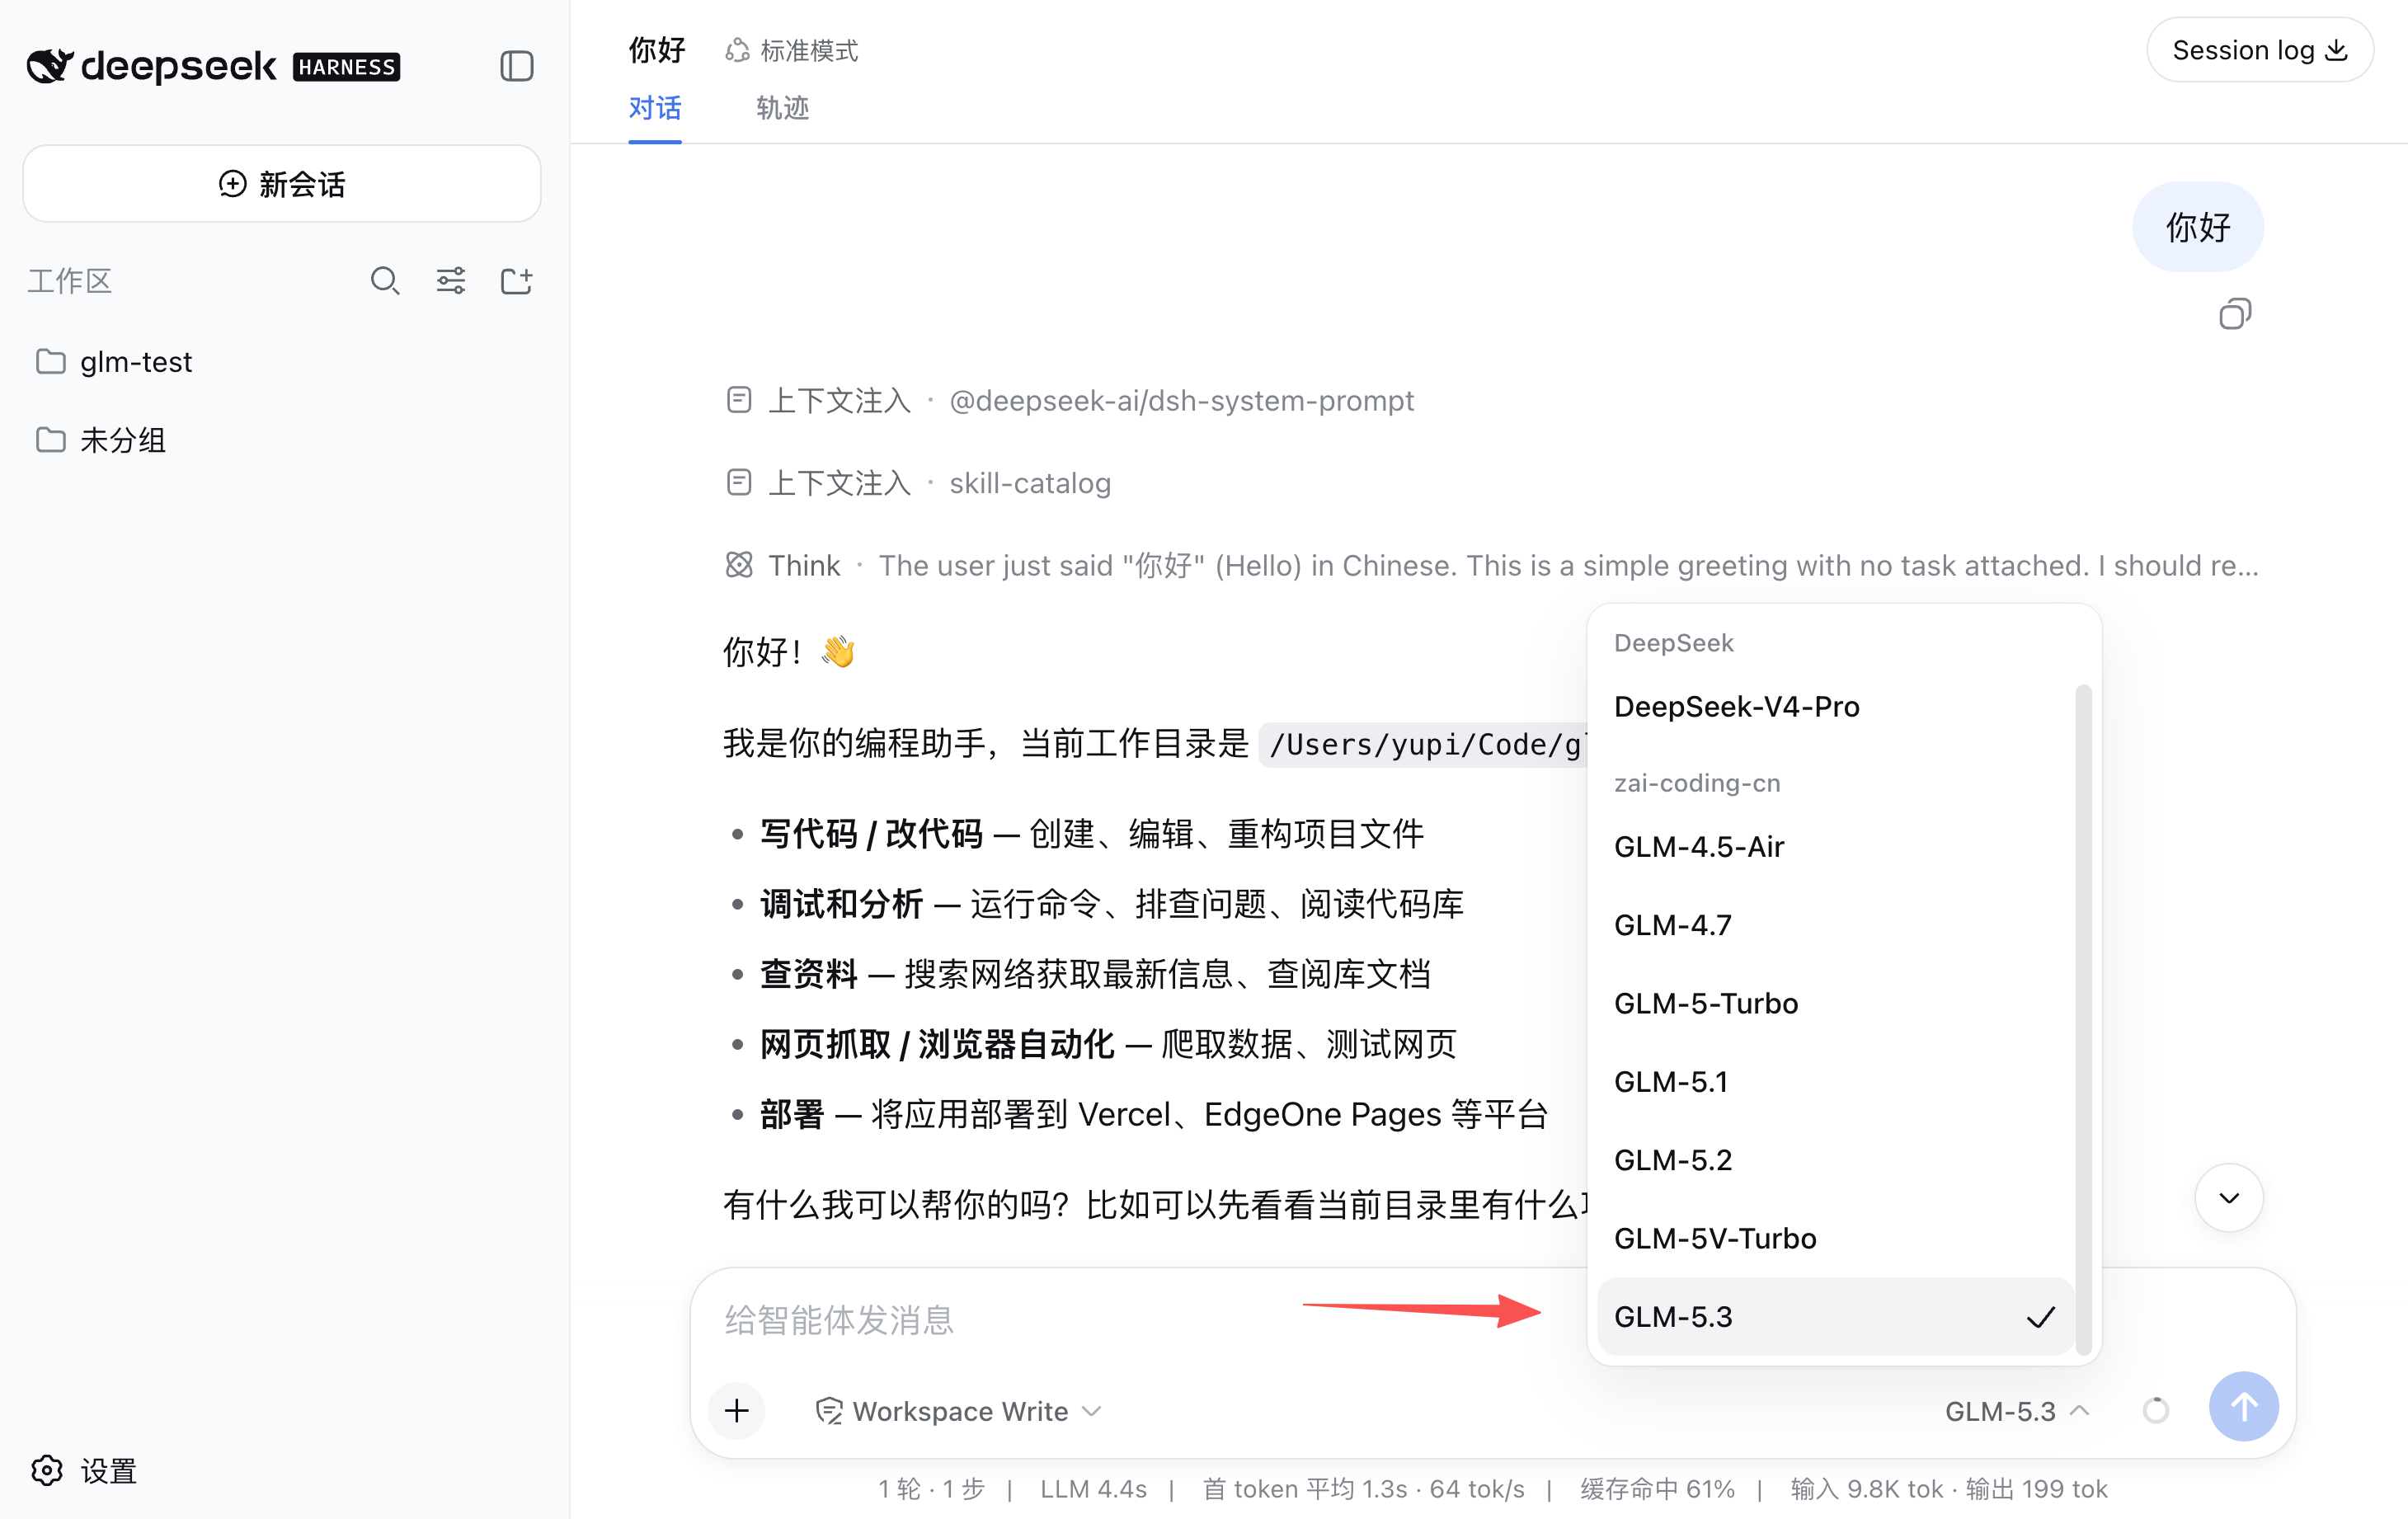Send the message with arrow button
Image resolution: width=2408 pixels, height=1519 pixels.
click(2243, 1407)
